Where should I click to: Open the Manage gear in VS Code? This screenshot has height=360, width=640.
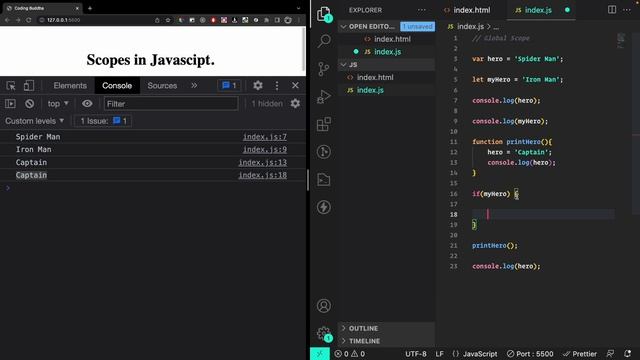coord(324,334)
